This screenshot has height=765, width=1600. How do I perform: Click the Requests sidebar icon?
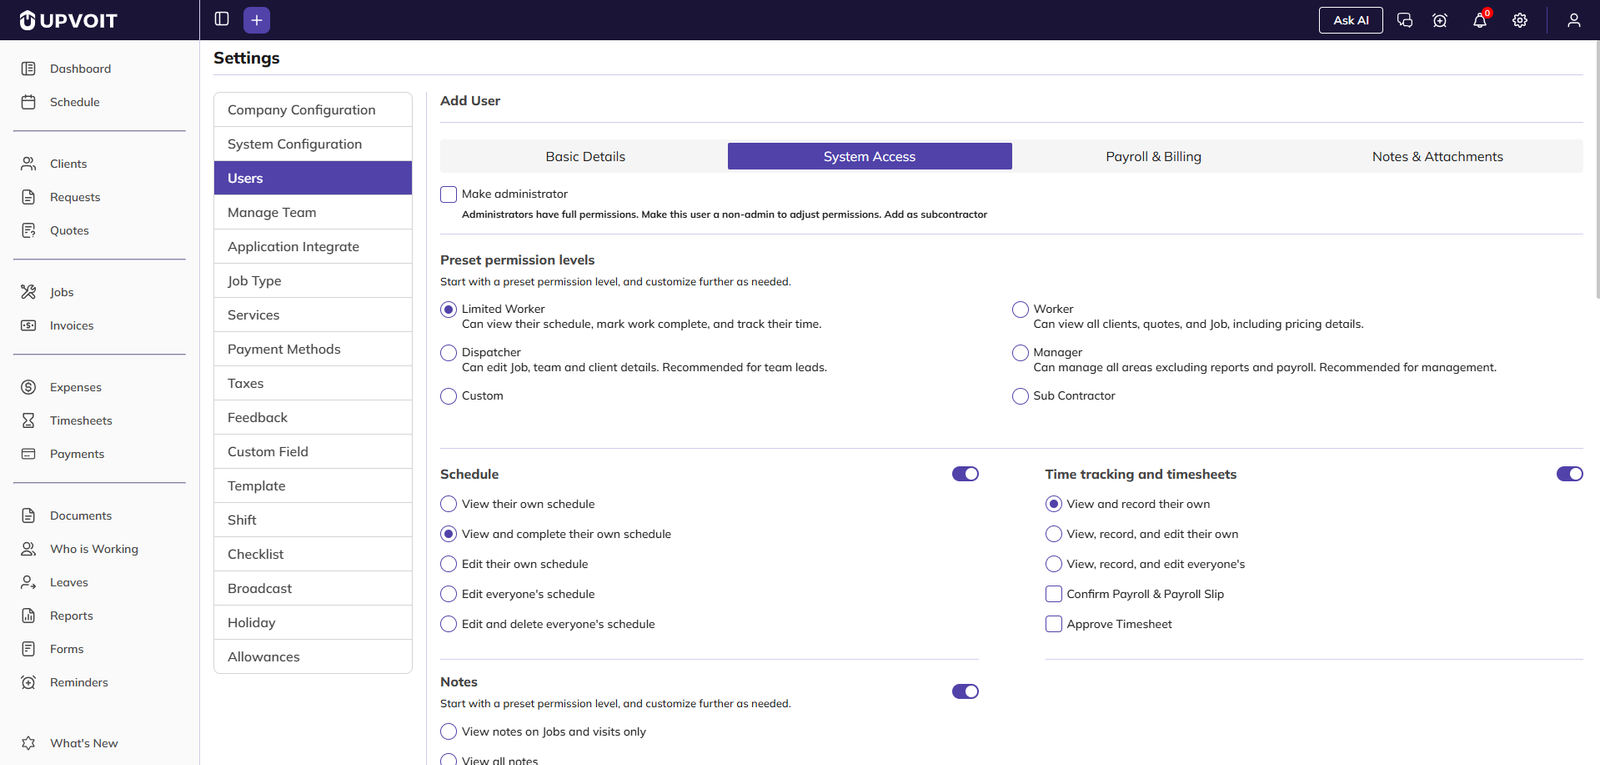29,197
